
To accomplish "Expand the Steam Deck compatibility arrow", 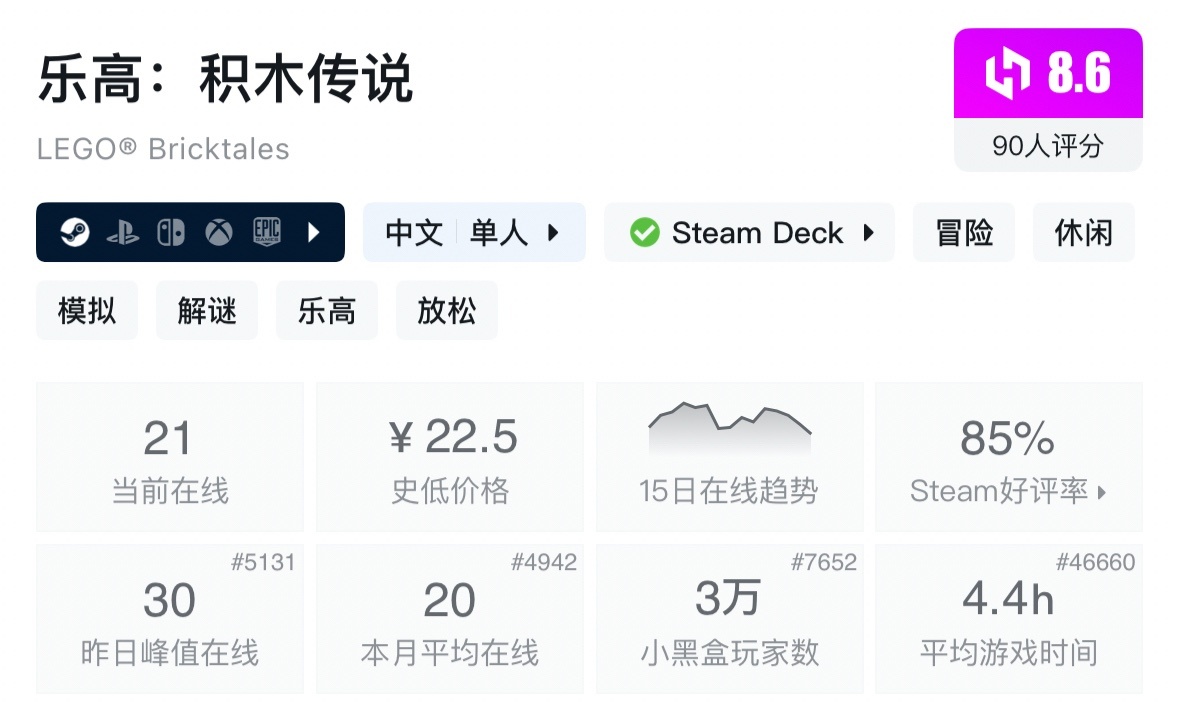I will 868,233.
